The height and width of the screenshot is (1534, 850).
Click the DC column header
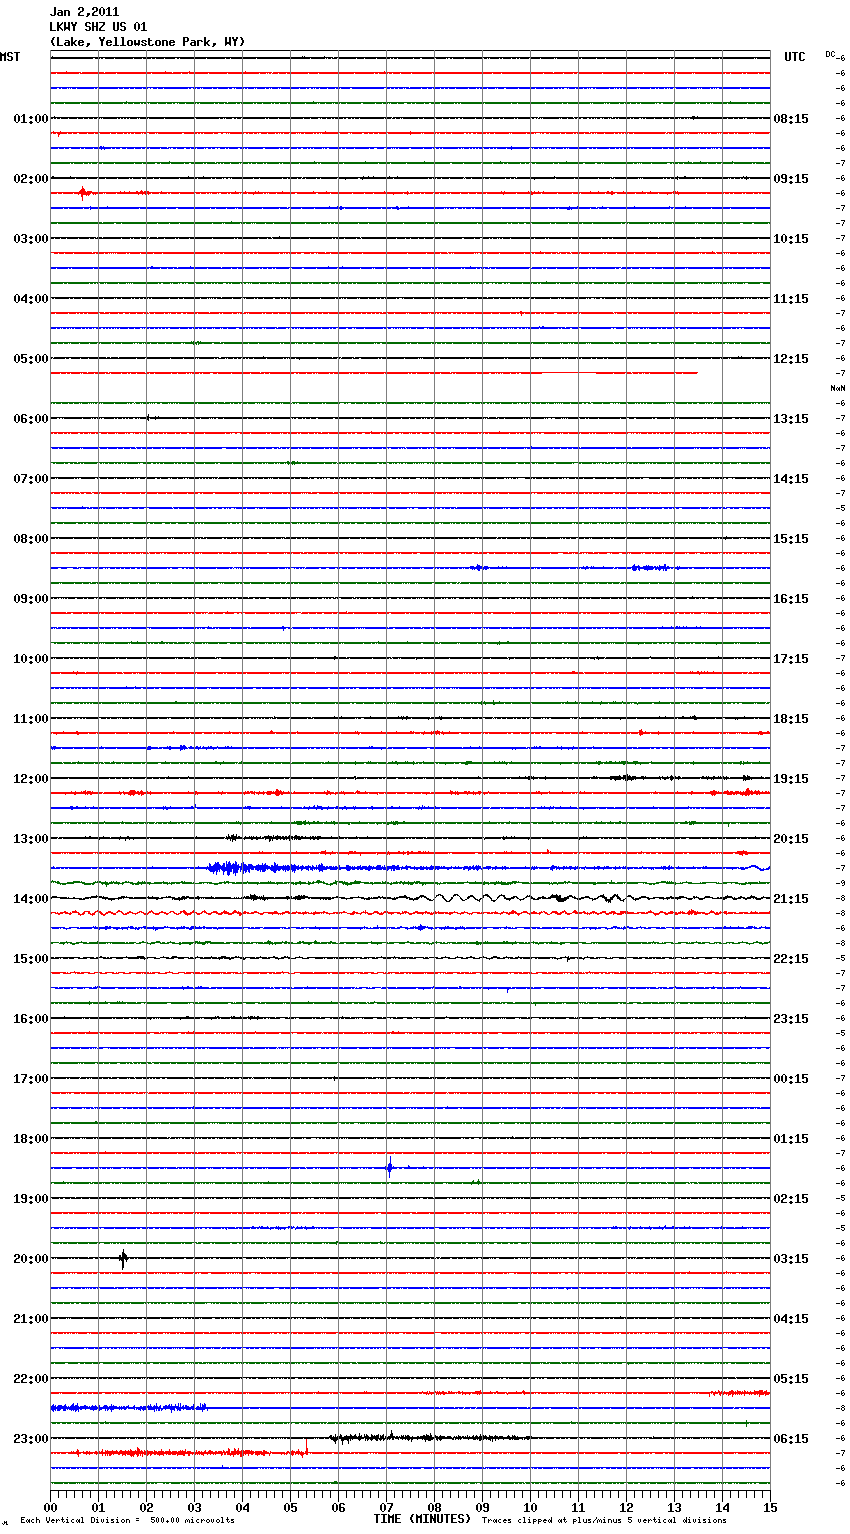click(830, 54)
